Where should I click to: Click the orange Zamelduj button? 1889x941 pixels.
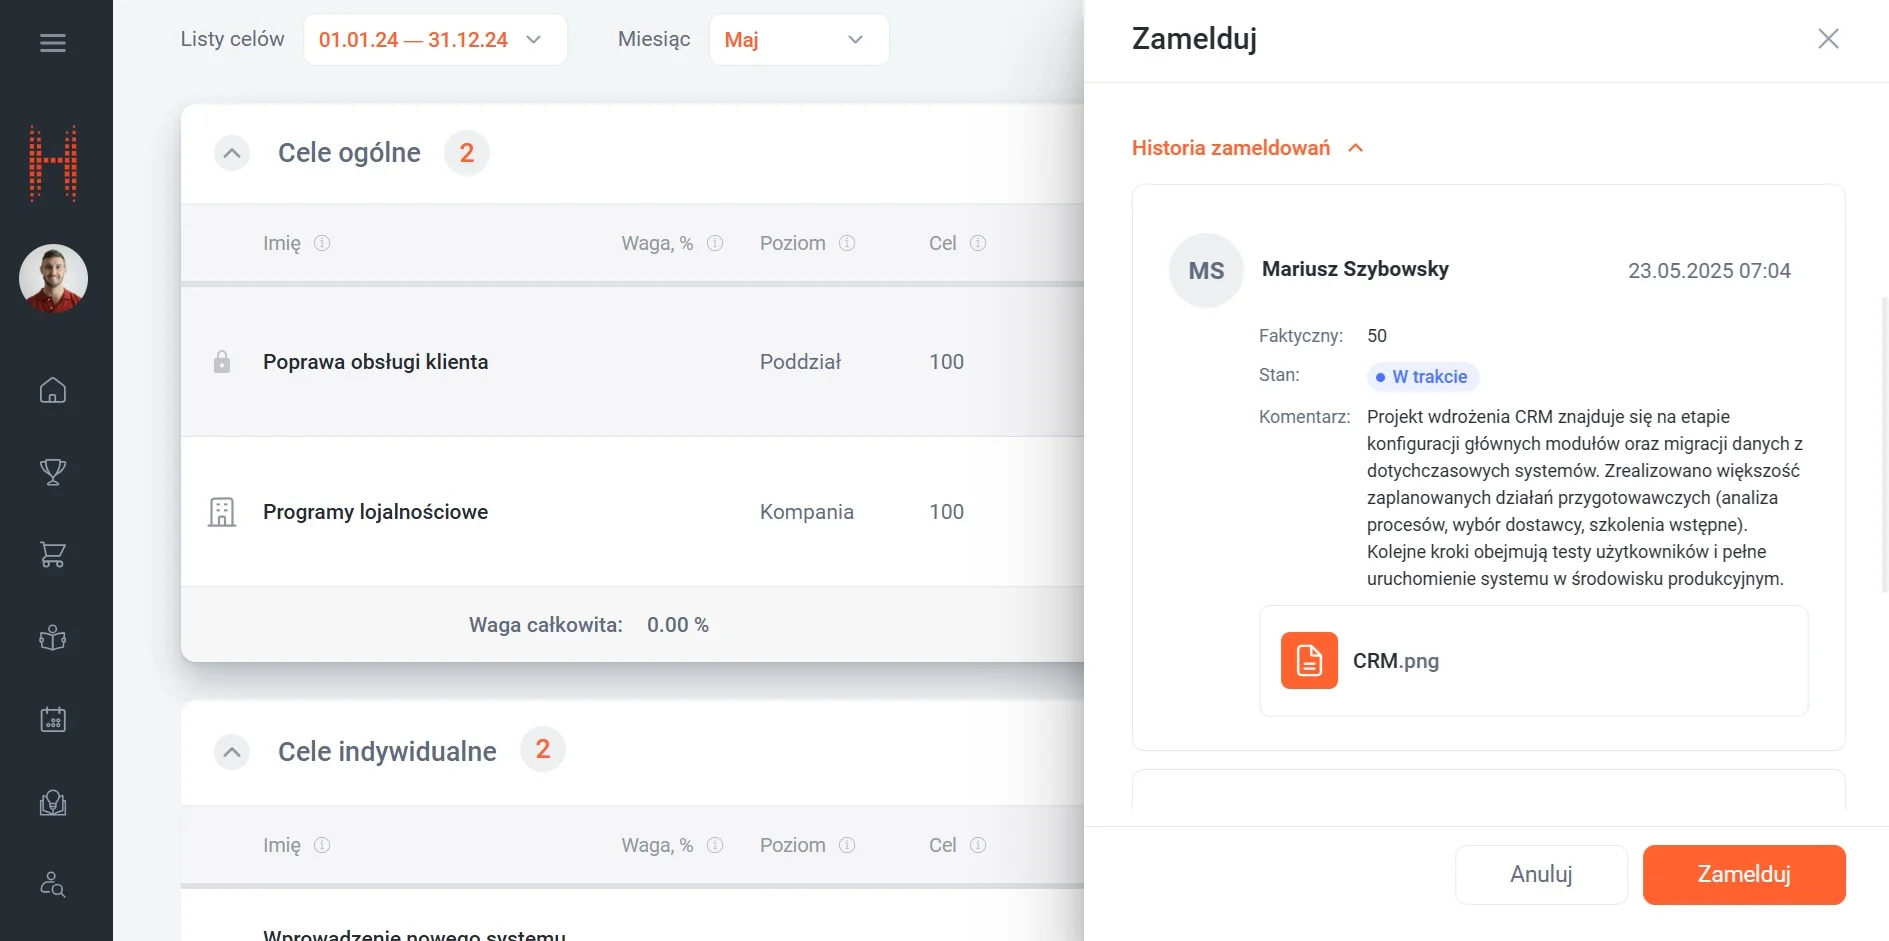(x=1743, y=875)
